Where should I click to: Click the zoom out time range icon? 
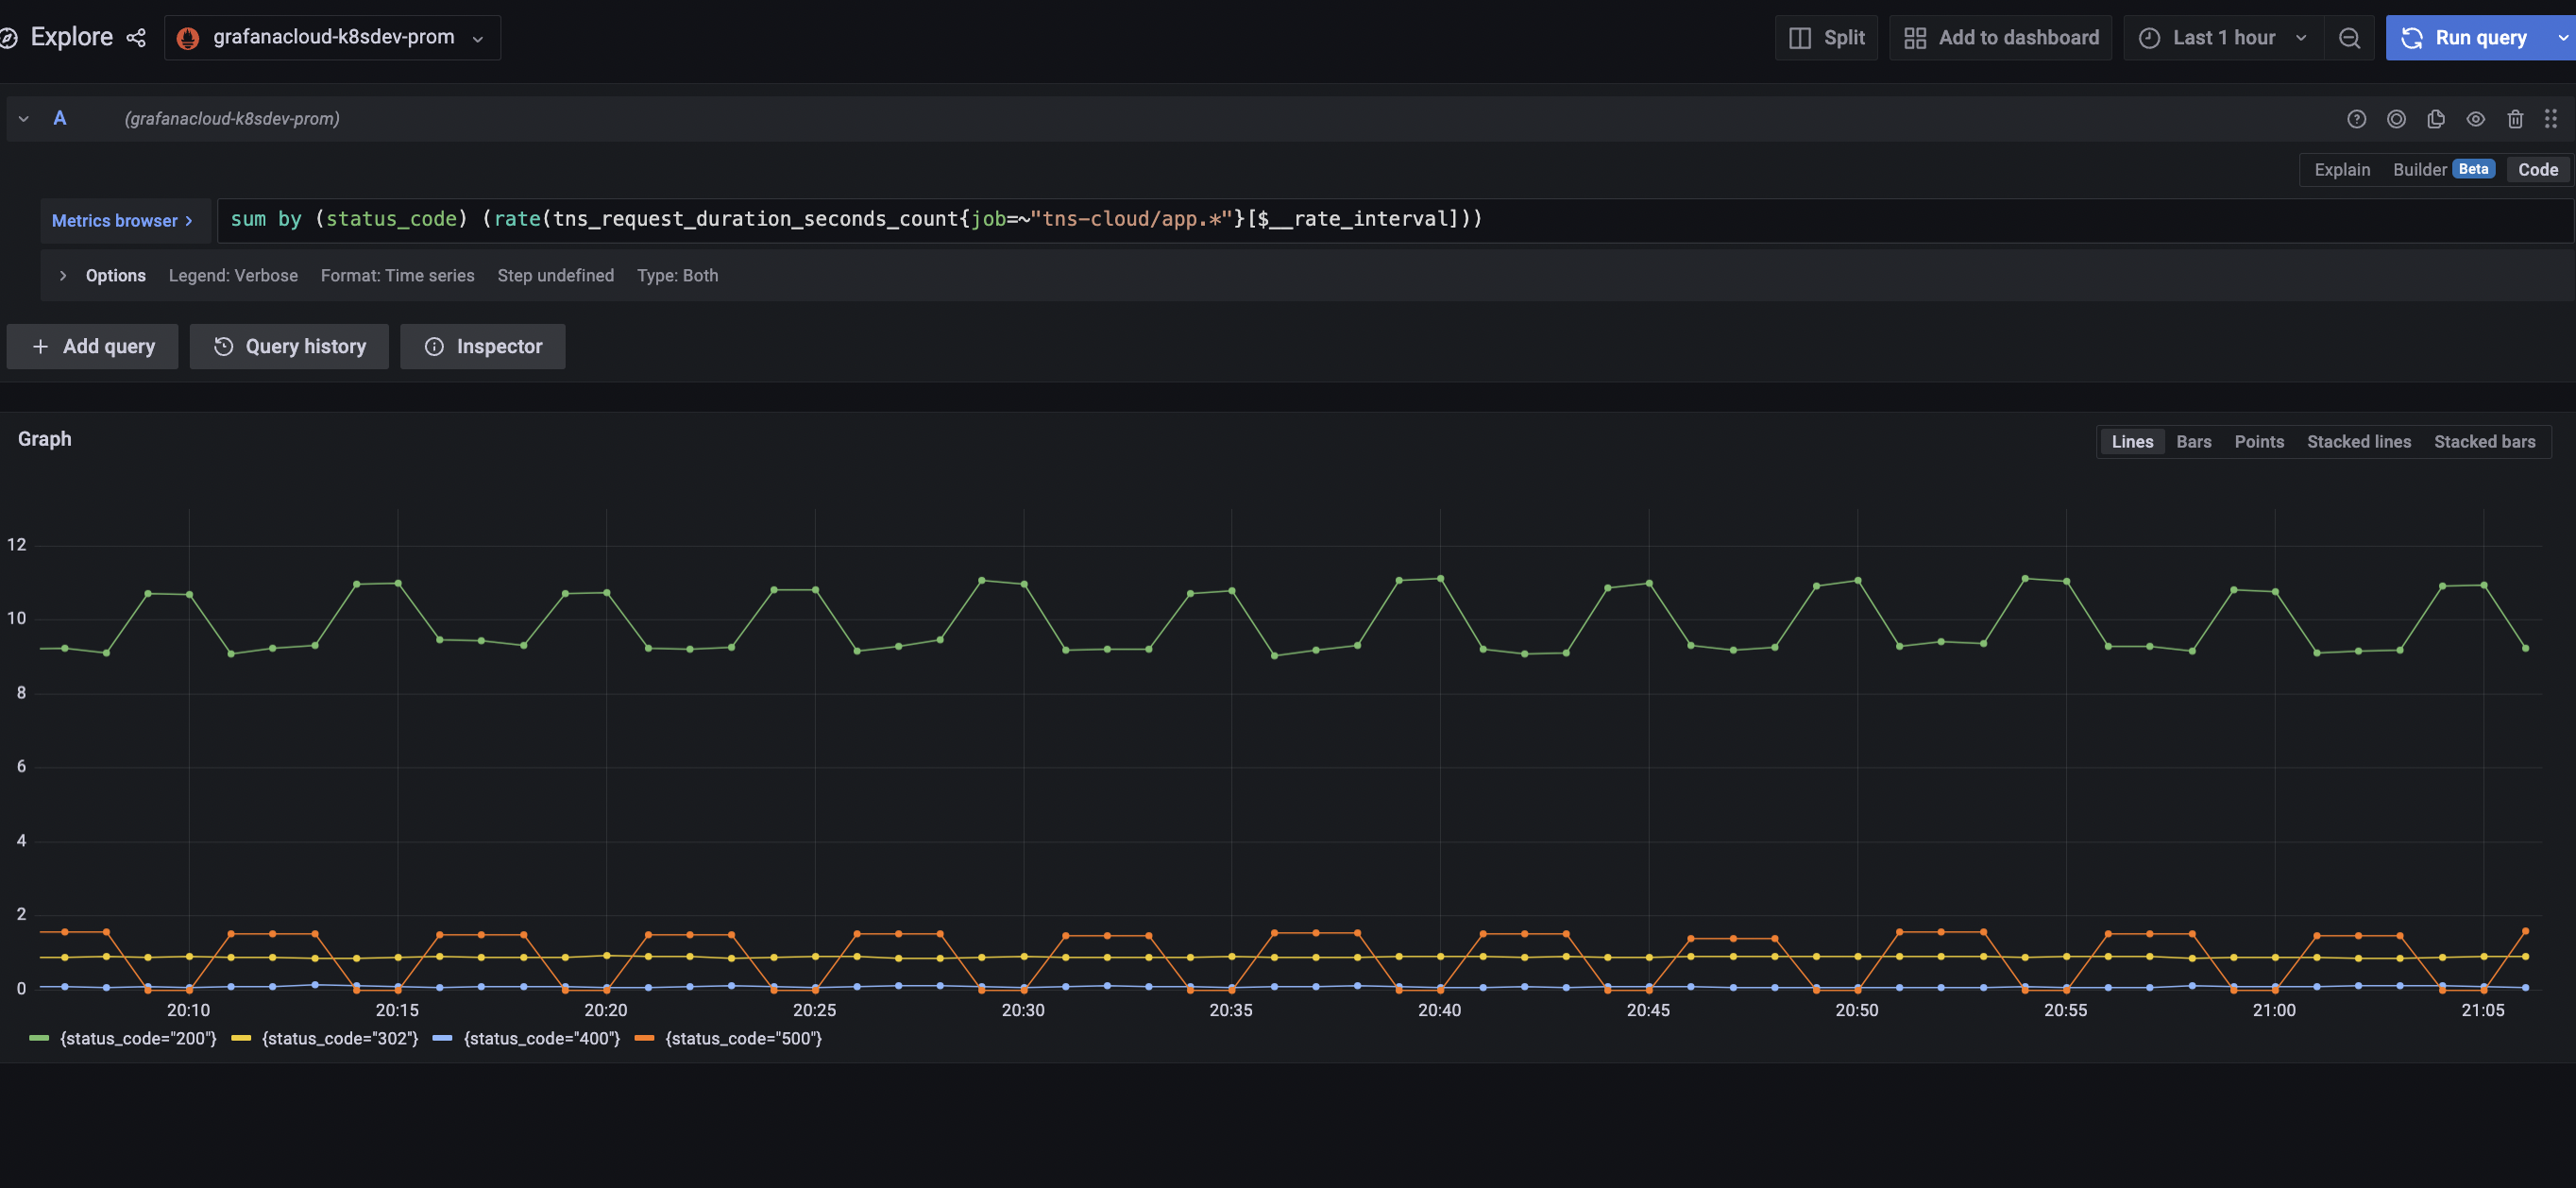(2349, 38)
